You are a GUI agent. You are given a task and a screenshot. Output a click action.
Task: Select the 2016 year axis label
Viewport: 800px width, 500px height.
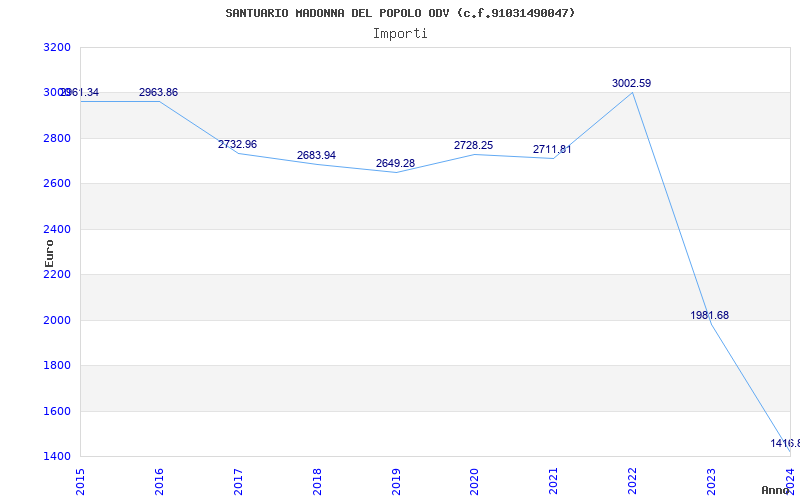(159, 482)
